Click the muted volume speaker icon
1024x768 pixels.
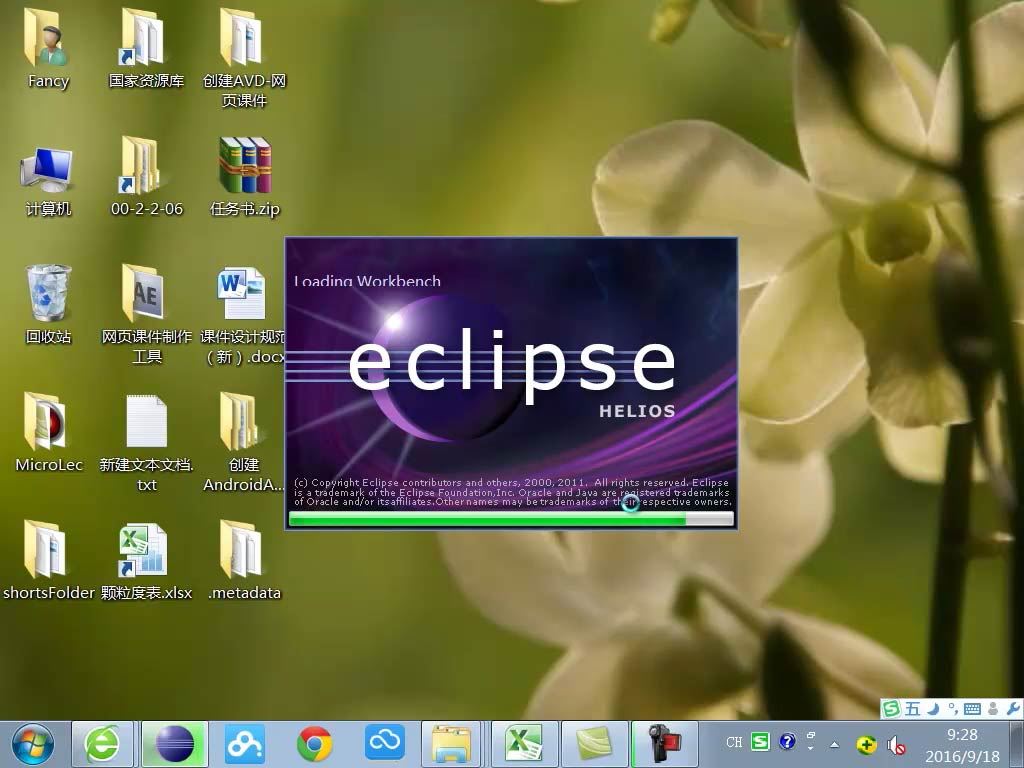[x=896, y=744]
